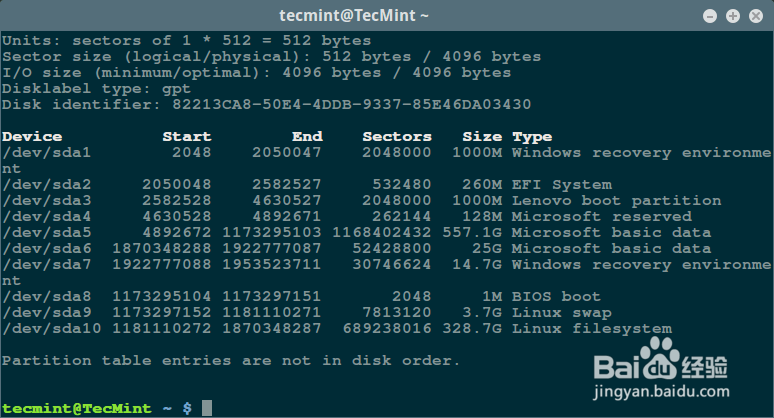This screenshot has width=774, height=418.
Task: Click the end sector 1953523711 of sda7
Action: 272,265
